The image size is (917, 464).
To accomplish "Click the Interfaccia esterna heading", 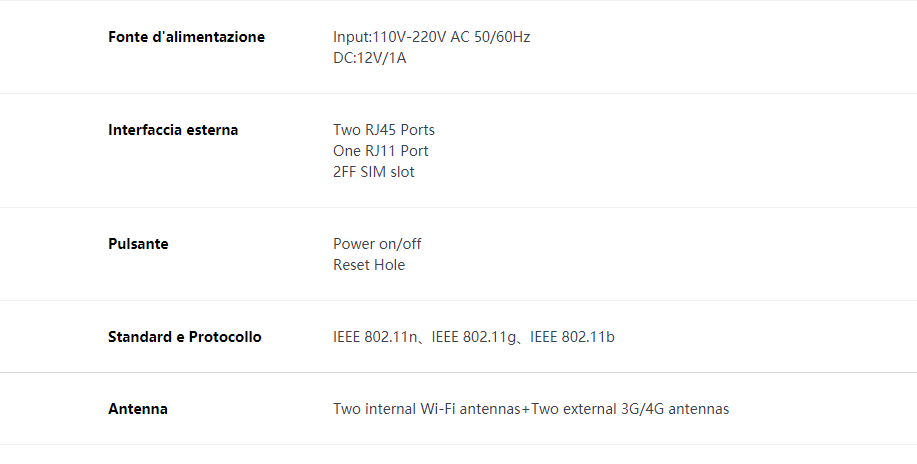I will point(173,130).
